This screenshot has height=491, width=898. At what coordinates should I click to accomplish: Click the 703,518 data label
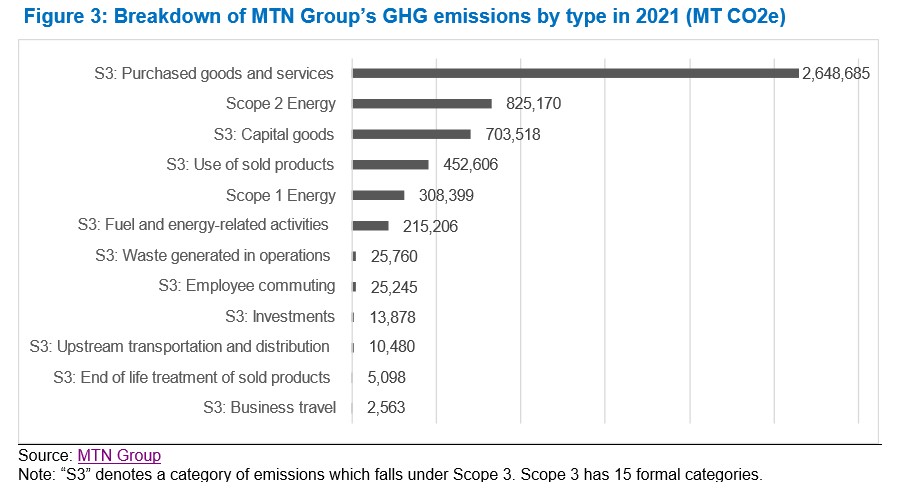click(505, 135)
